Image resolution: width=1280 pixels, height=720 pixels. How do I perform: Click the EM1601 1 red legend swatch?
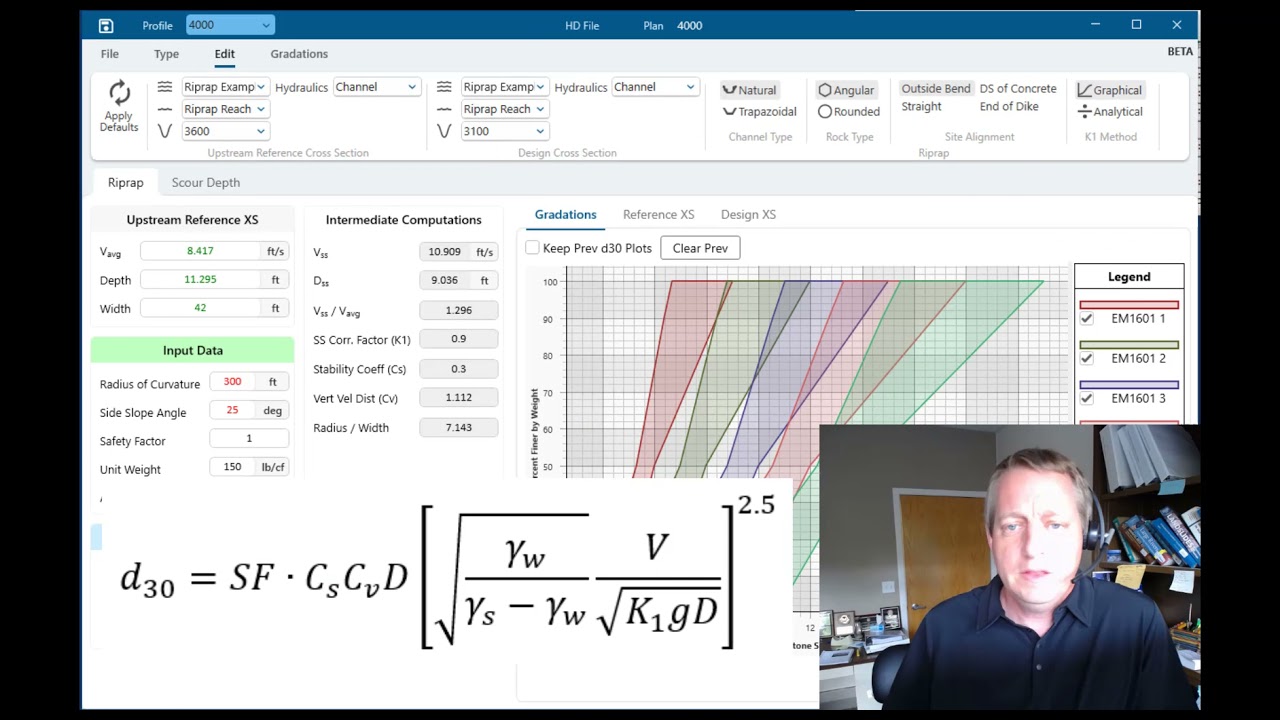(x=1129, y=305)
